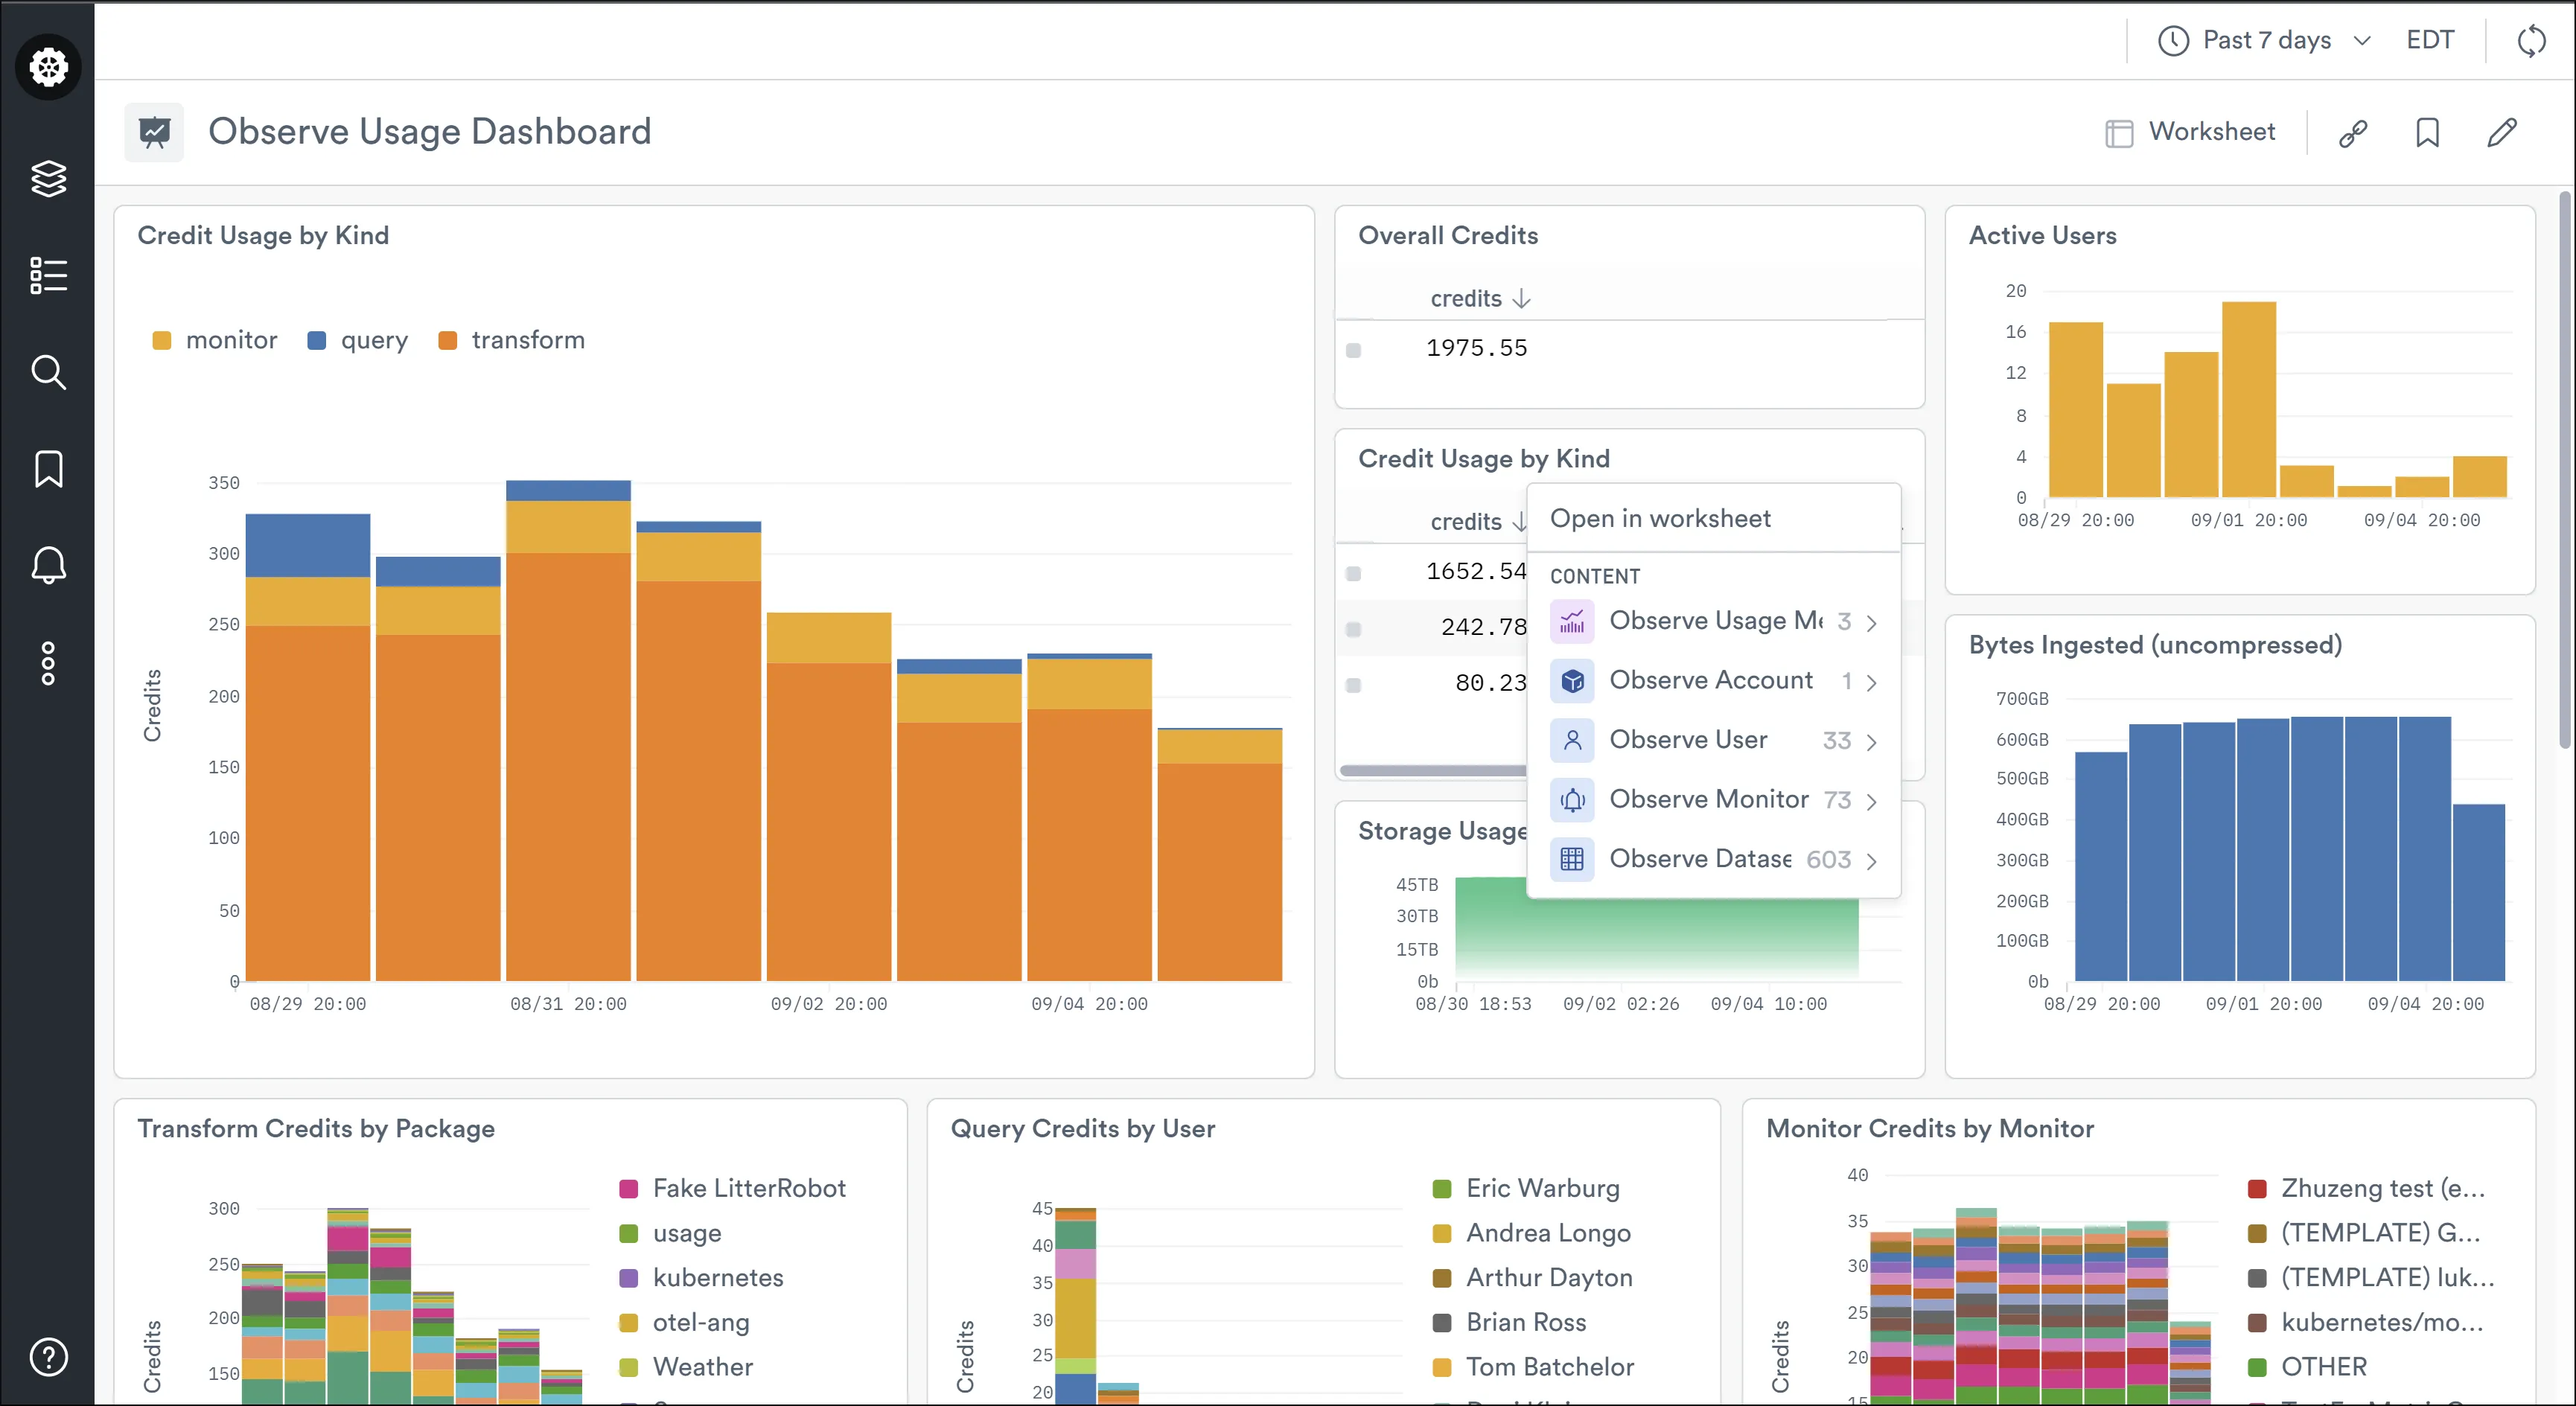Open the three-circles more icon in sidebar
The height and width of the screenshot is (1406, 2576).
click(48, 663)
